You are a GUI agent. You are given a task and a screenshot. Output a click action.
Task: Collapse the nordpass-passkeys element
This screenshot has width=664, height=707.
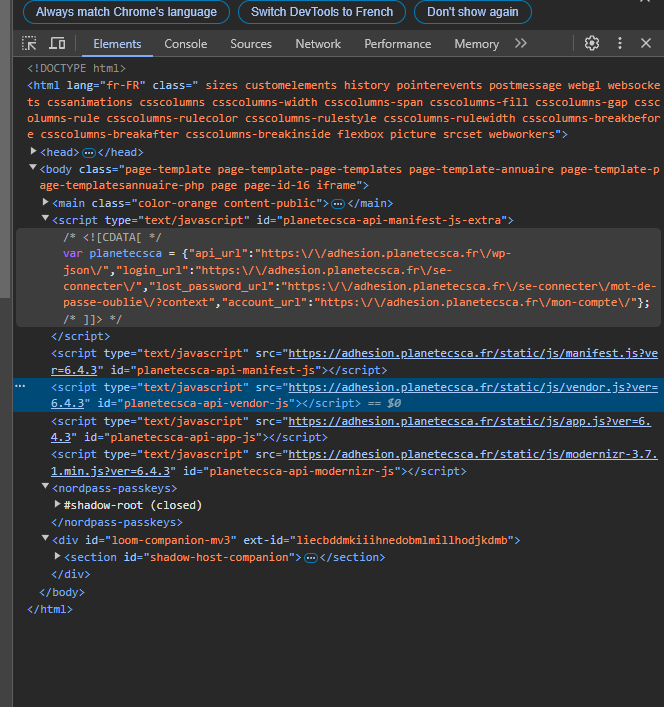[45, 487]
